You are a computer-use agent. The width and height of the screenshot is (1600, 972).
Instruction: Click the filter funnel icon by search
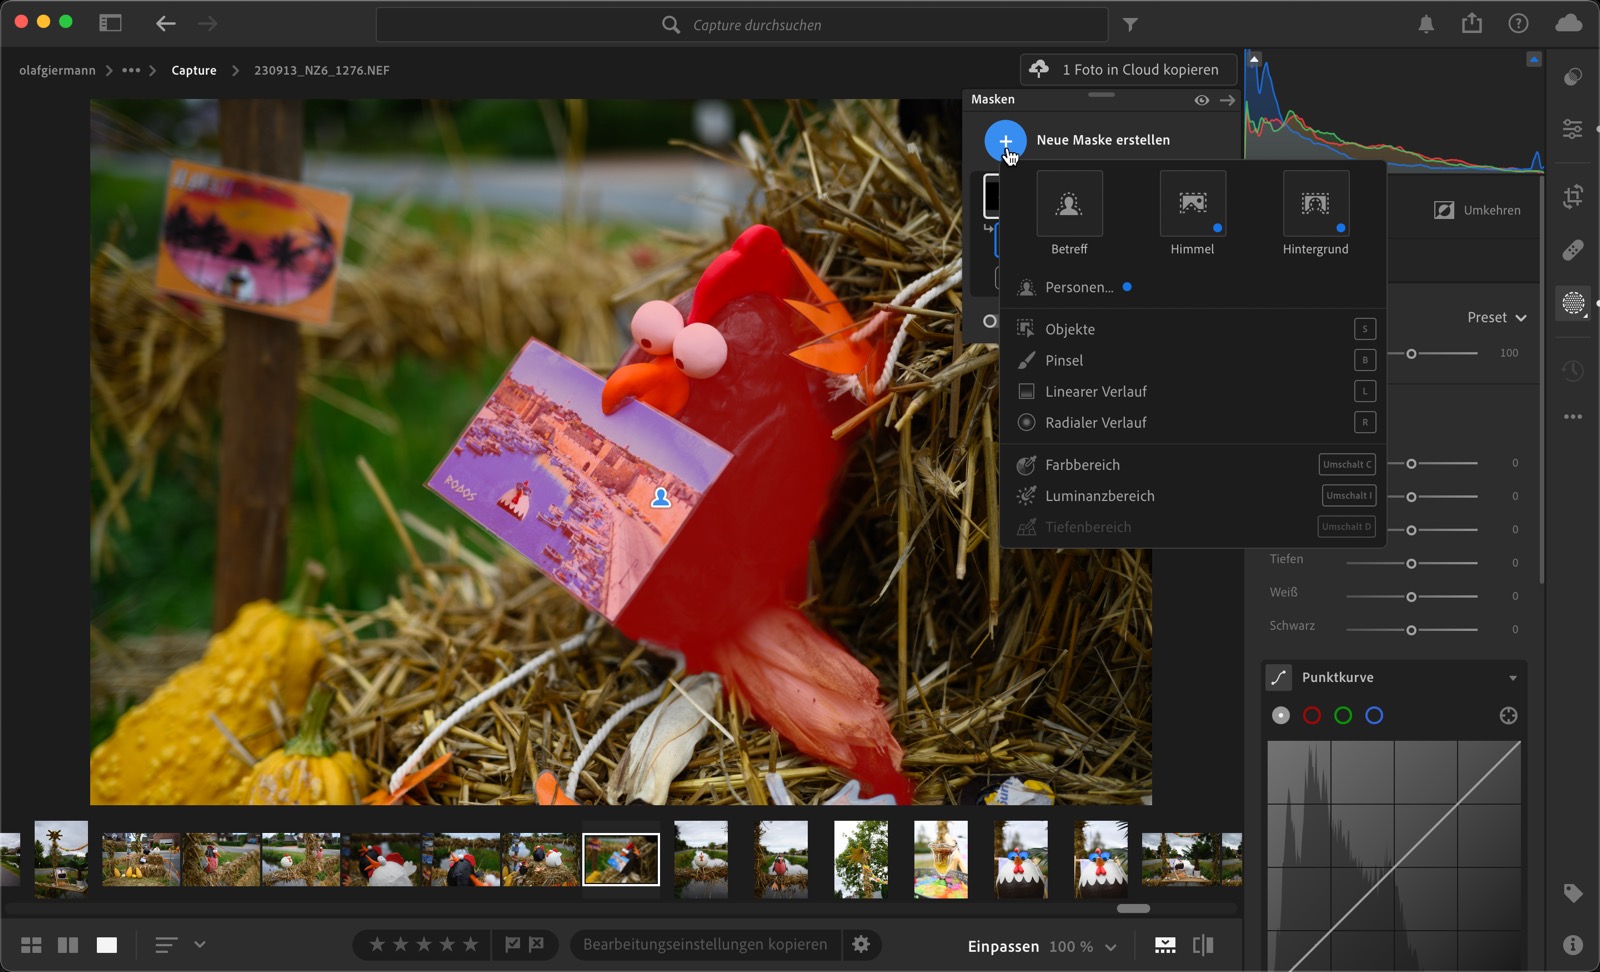coord(1130,25)
